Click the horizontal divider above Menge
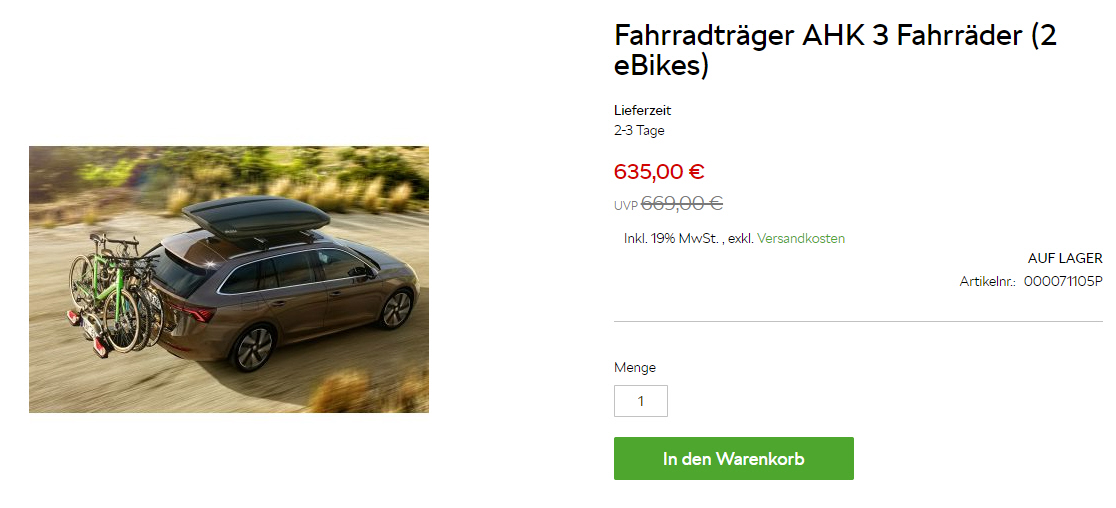Image resolution: width=1116 pixels, height=508 pixels. click(x=858, y=322)
